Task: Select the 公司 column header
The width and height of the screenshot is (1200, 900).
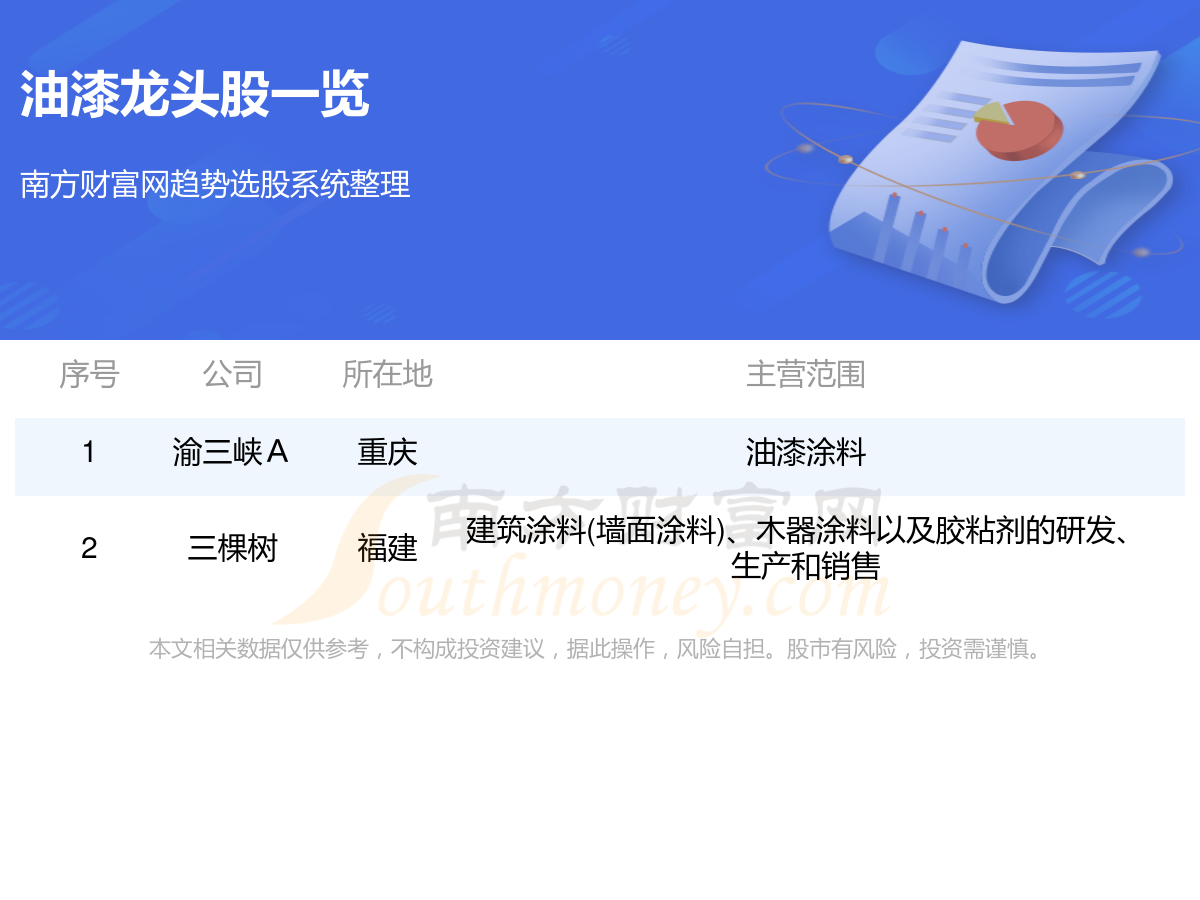Action: (x=232, y=374)
